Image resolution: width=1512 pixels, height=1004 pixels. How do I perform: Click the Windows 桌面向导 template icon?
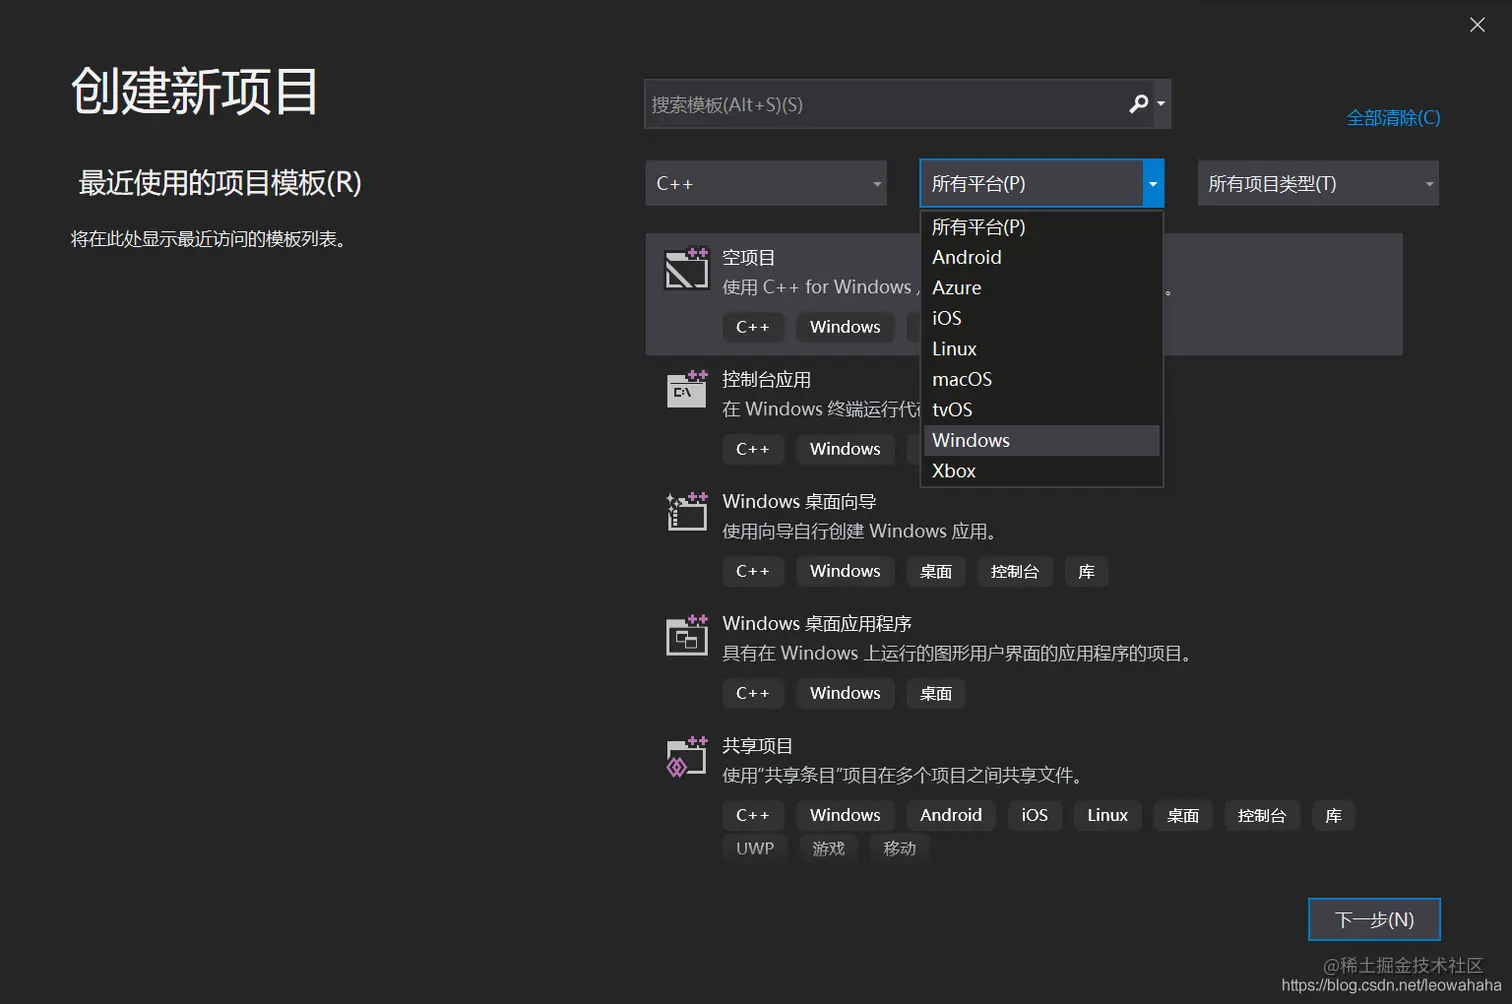686,512
